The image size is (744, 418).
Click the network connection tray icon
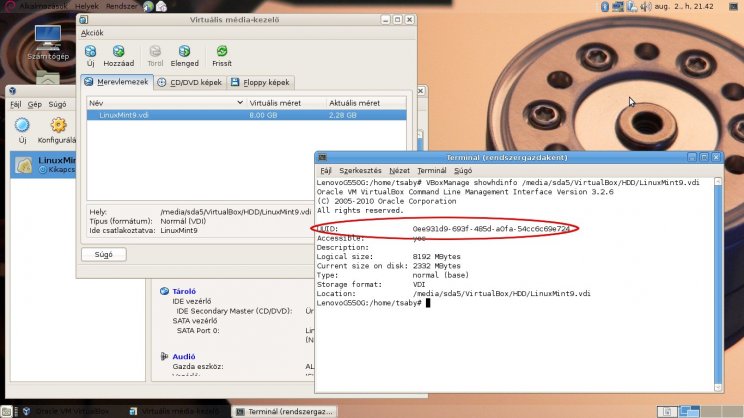[x=618, y=6]
